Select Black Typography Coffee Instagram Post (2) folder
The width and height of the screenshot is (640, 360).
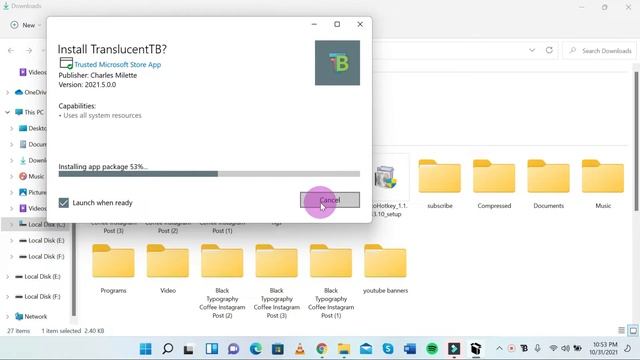click(222, 281)
